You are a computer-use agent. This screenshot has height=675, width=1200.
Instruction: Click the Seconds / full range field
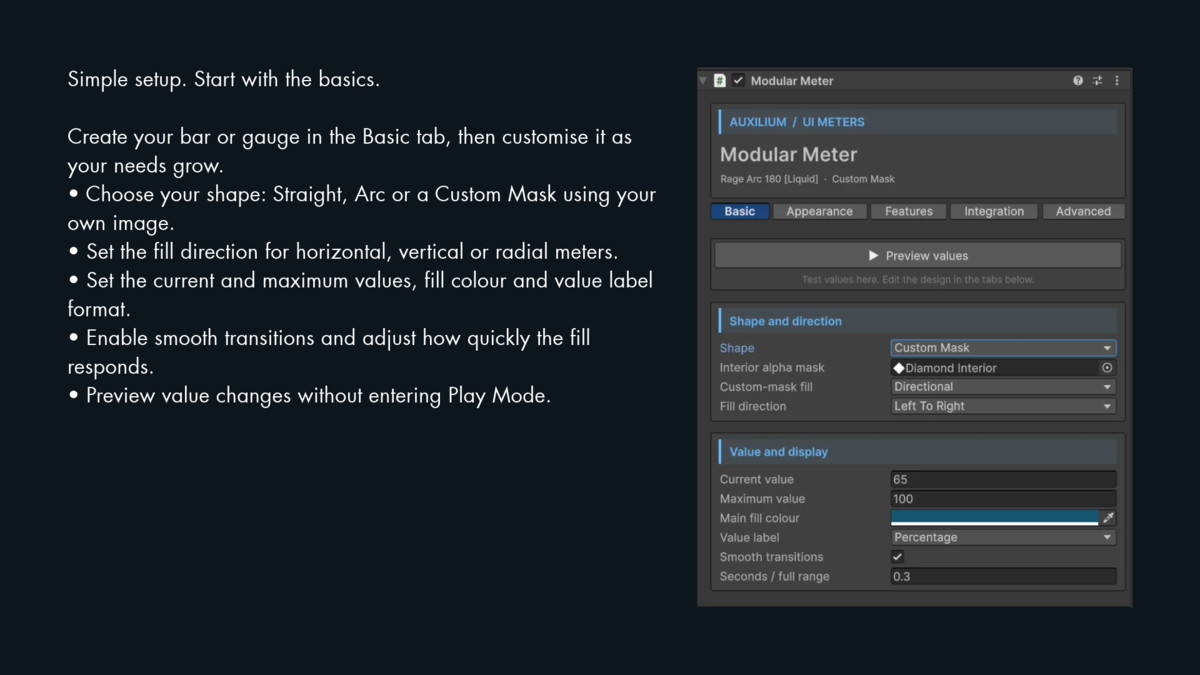[1003, 577]
